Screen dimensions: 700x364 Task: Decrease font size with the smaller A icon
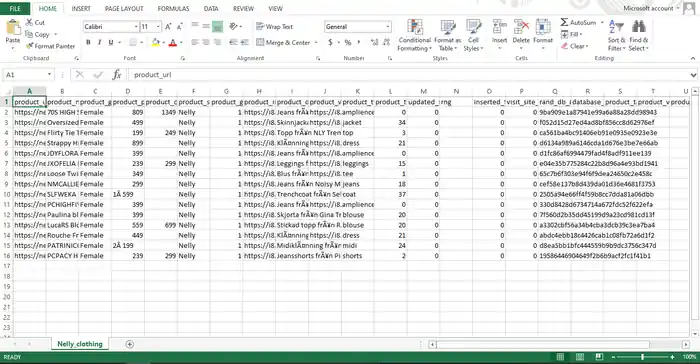point(179,27)
